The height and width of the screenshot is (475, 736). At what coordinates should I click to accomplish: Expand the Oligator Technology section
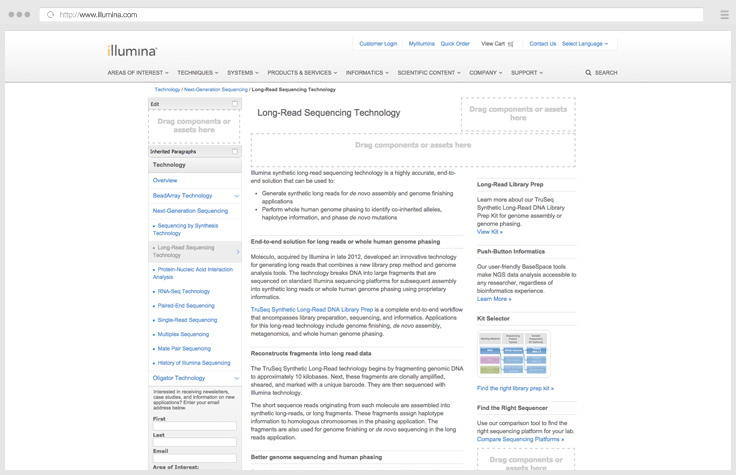coord(236,378)
